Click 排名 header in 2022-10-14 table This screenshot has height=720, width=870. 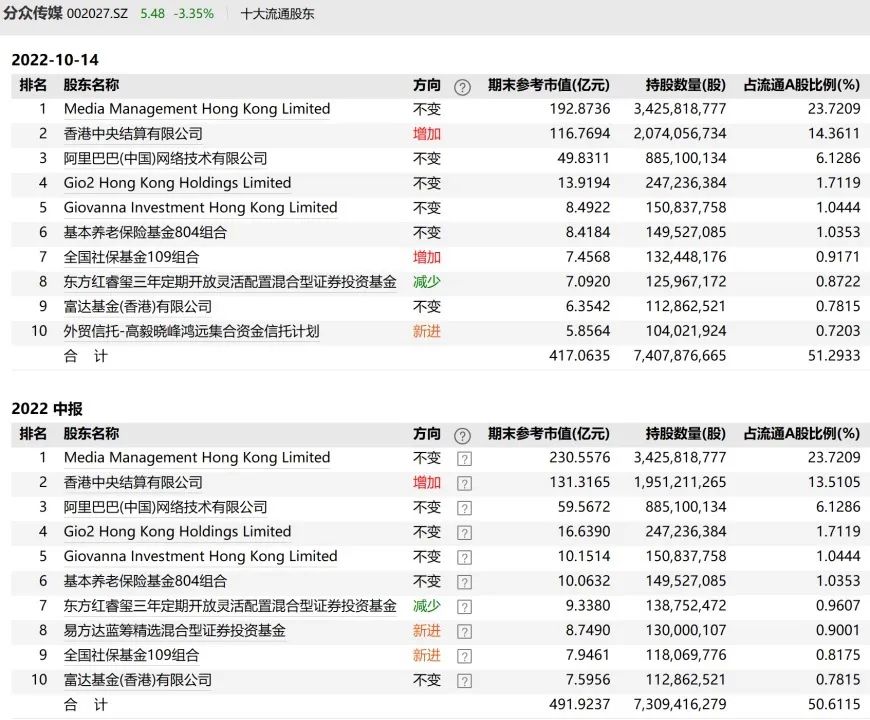33,85
